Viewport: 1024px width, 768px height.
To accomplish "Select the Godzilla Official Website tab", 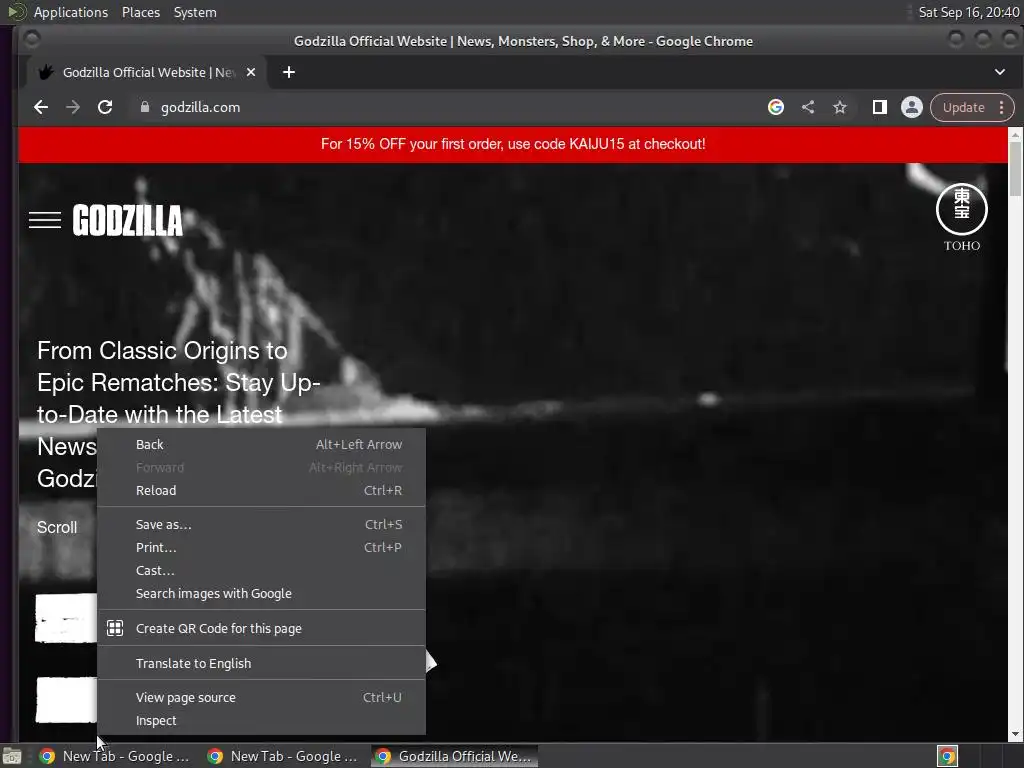I will (146, 72).
